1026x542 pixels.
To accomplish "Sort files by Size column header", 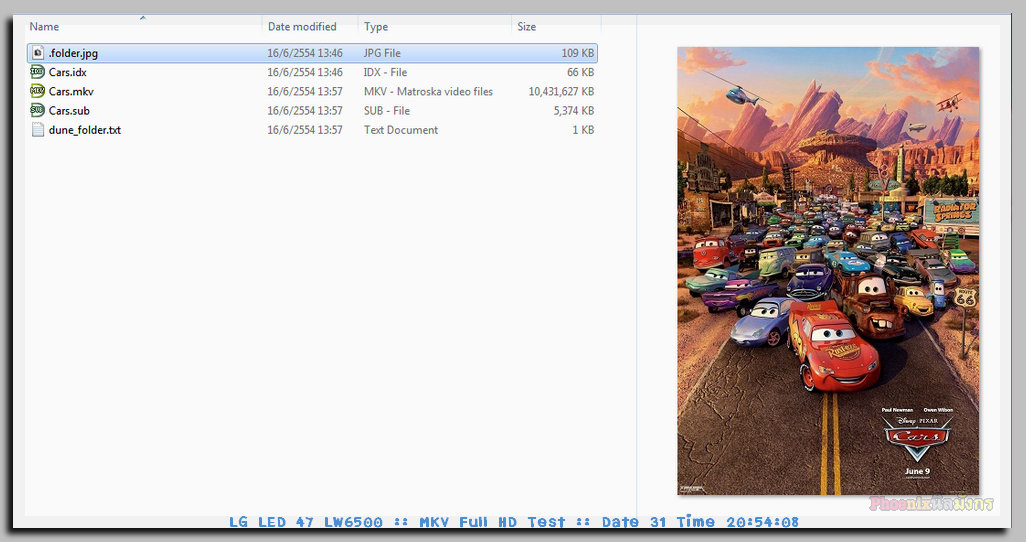I will click(x=526, y=27).
